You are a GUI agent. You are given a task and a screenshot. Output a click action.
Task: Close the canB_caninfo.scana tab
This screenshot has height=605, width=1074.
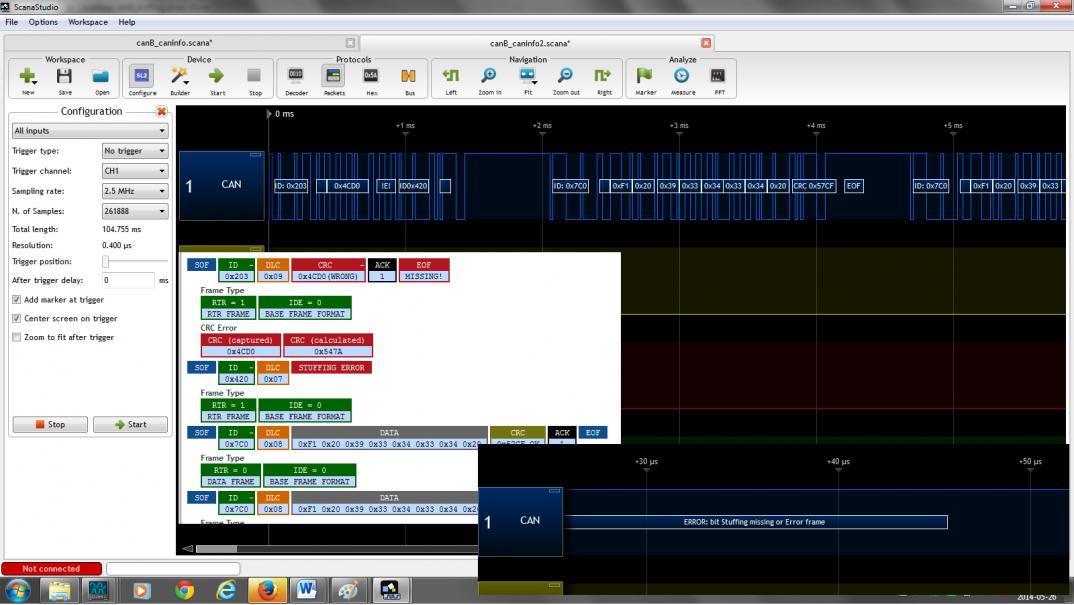tap(350, 43)
